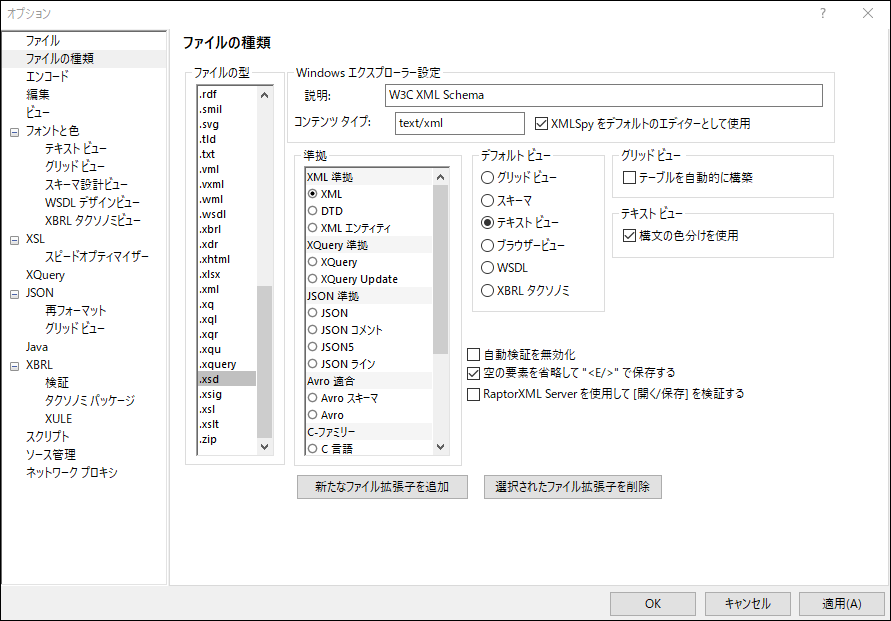Click inside the コンテンツ タイプ field

click(x=458, y=123)
